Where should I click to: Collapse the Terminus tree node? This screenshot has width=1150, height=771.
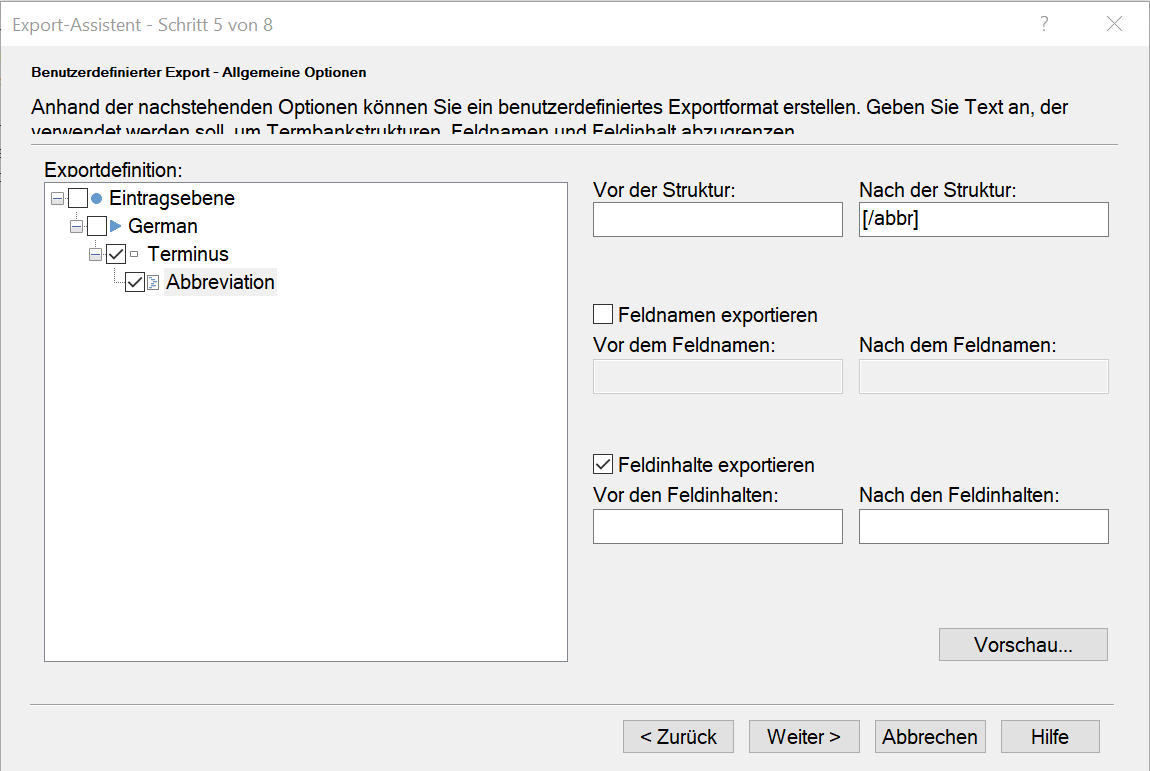point(95,255)
